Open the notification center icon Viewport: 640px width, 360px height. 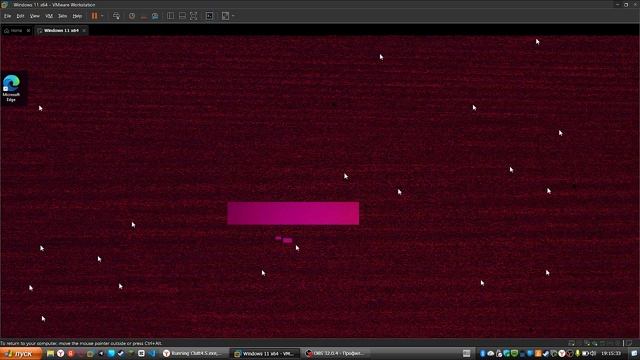pos(634,353)
